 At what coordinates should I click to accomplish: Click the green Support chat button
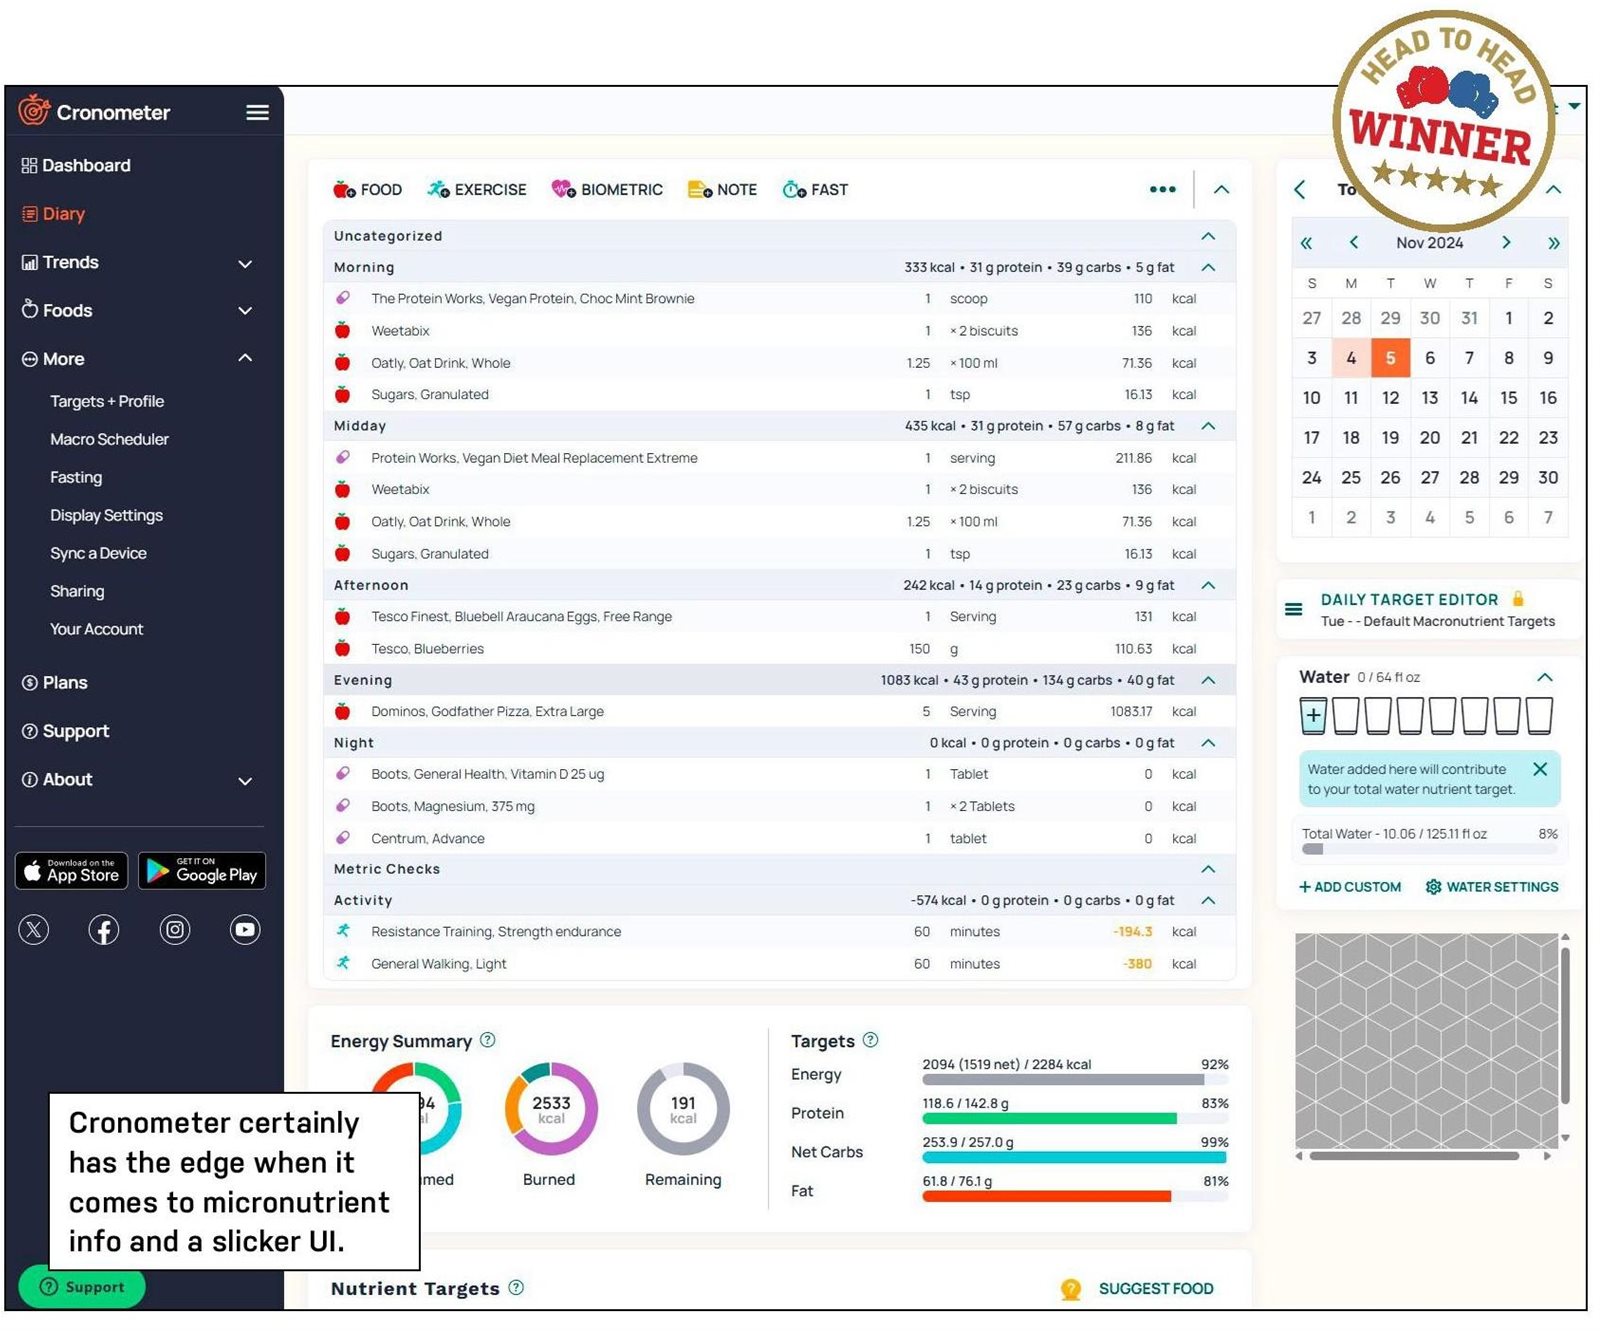click(82, 1287)
